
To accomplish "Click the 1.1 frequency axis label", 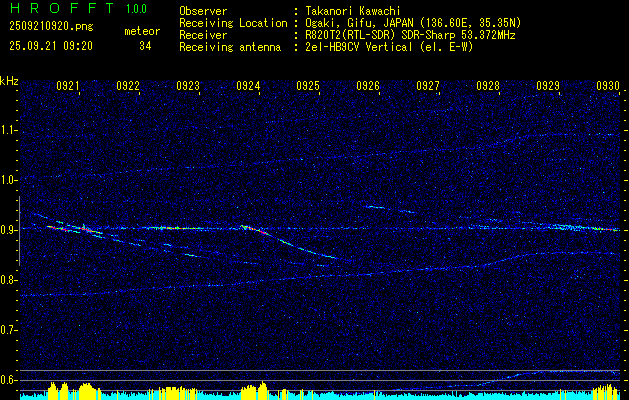I will [9, 130].
